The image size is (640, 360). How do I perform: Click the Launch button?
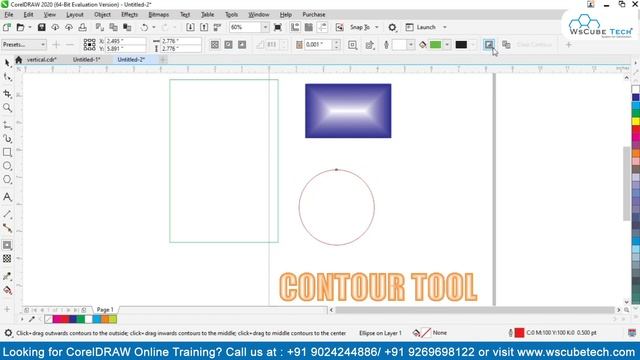421,27
